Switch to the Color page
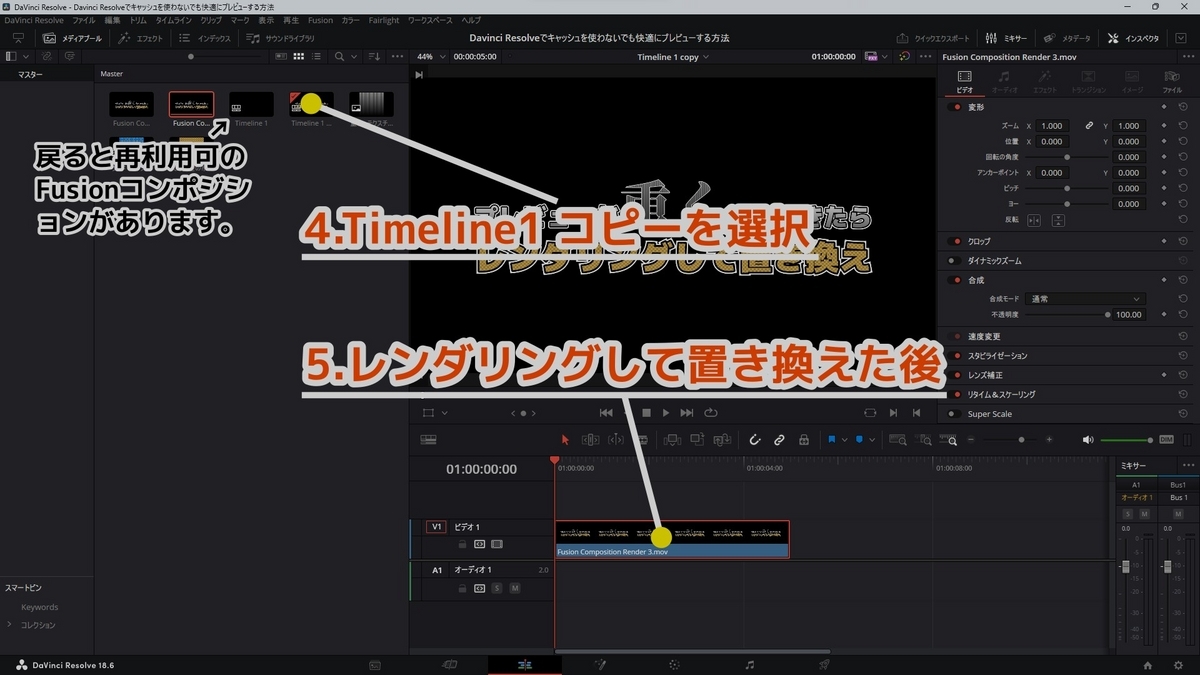1200x675 pixels. tap(674, 663)
